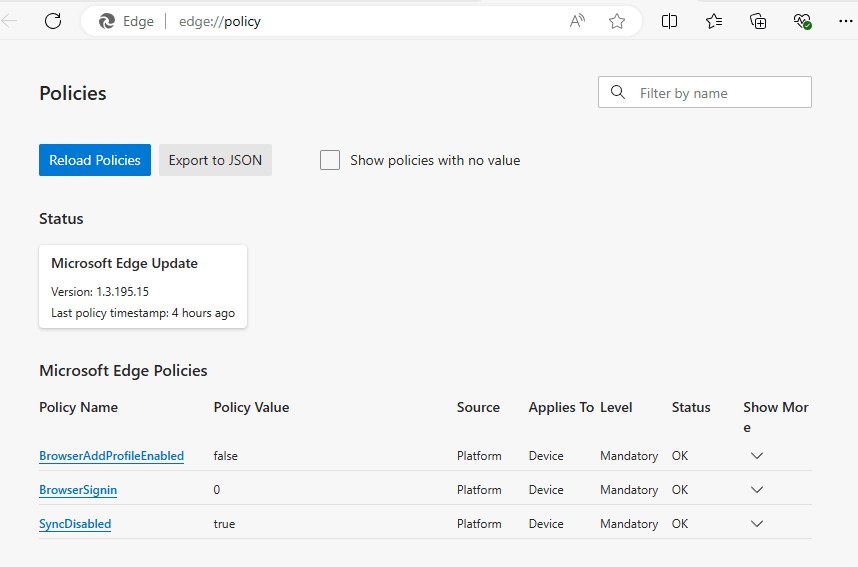Expand the BrowserSignin row chevron
Screen dimensions: 858x567
(x=757, y=490)
